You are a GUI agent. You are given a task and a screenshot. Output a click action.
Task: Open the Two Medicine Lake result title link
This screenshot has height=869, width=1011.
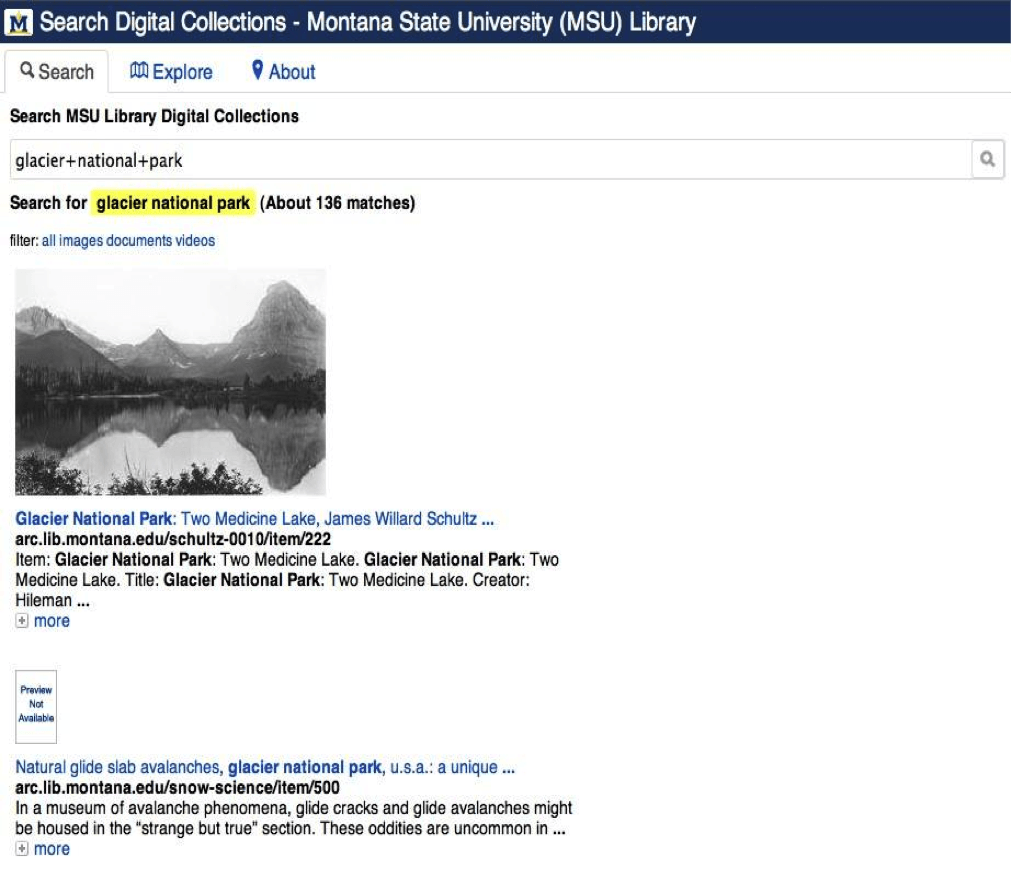(254, 519)
